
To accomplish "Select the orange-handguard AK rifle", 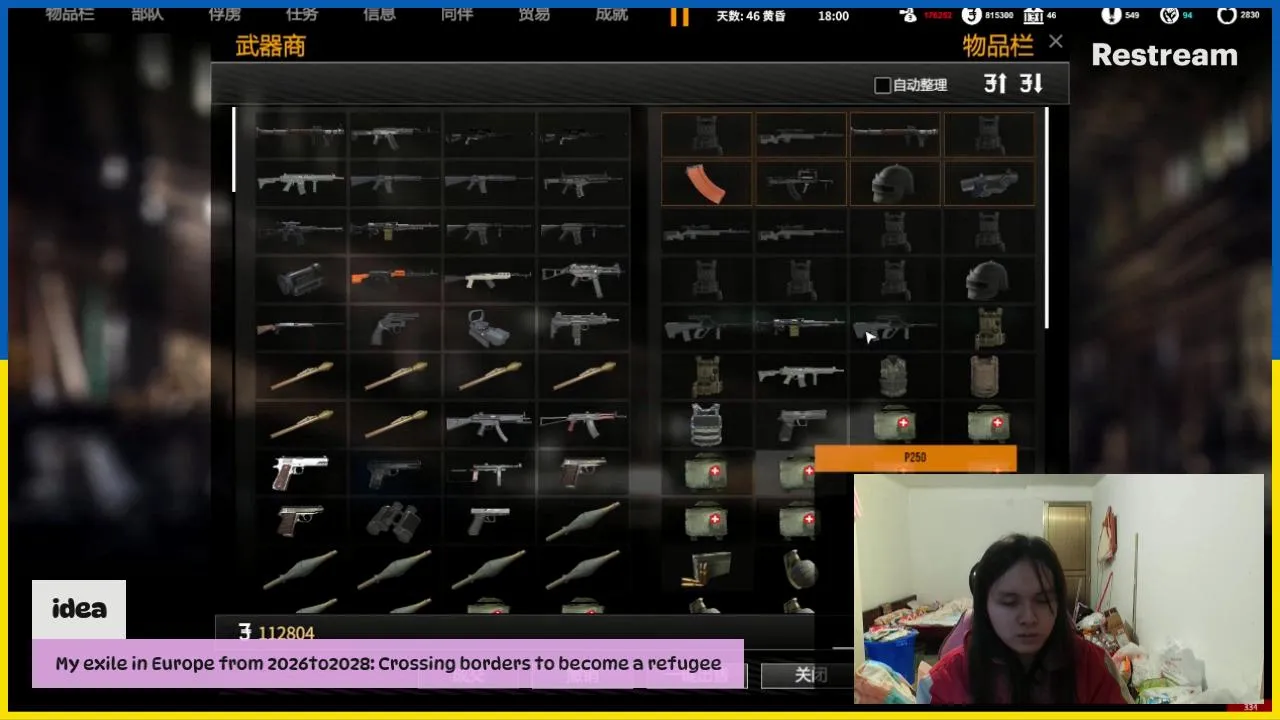I will pos(393,277).
